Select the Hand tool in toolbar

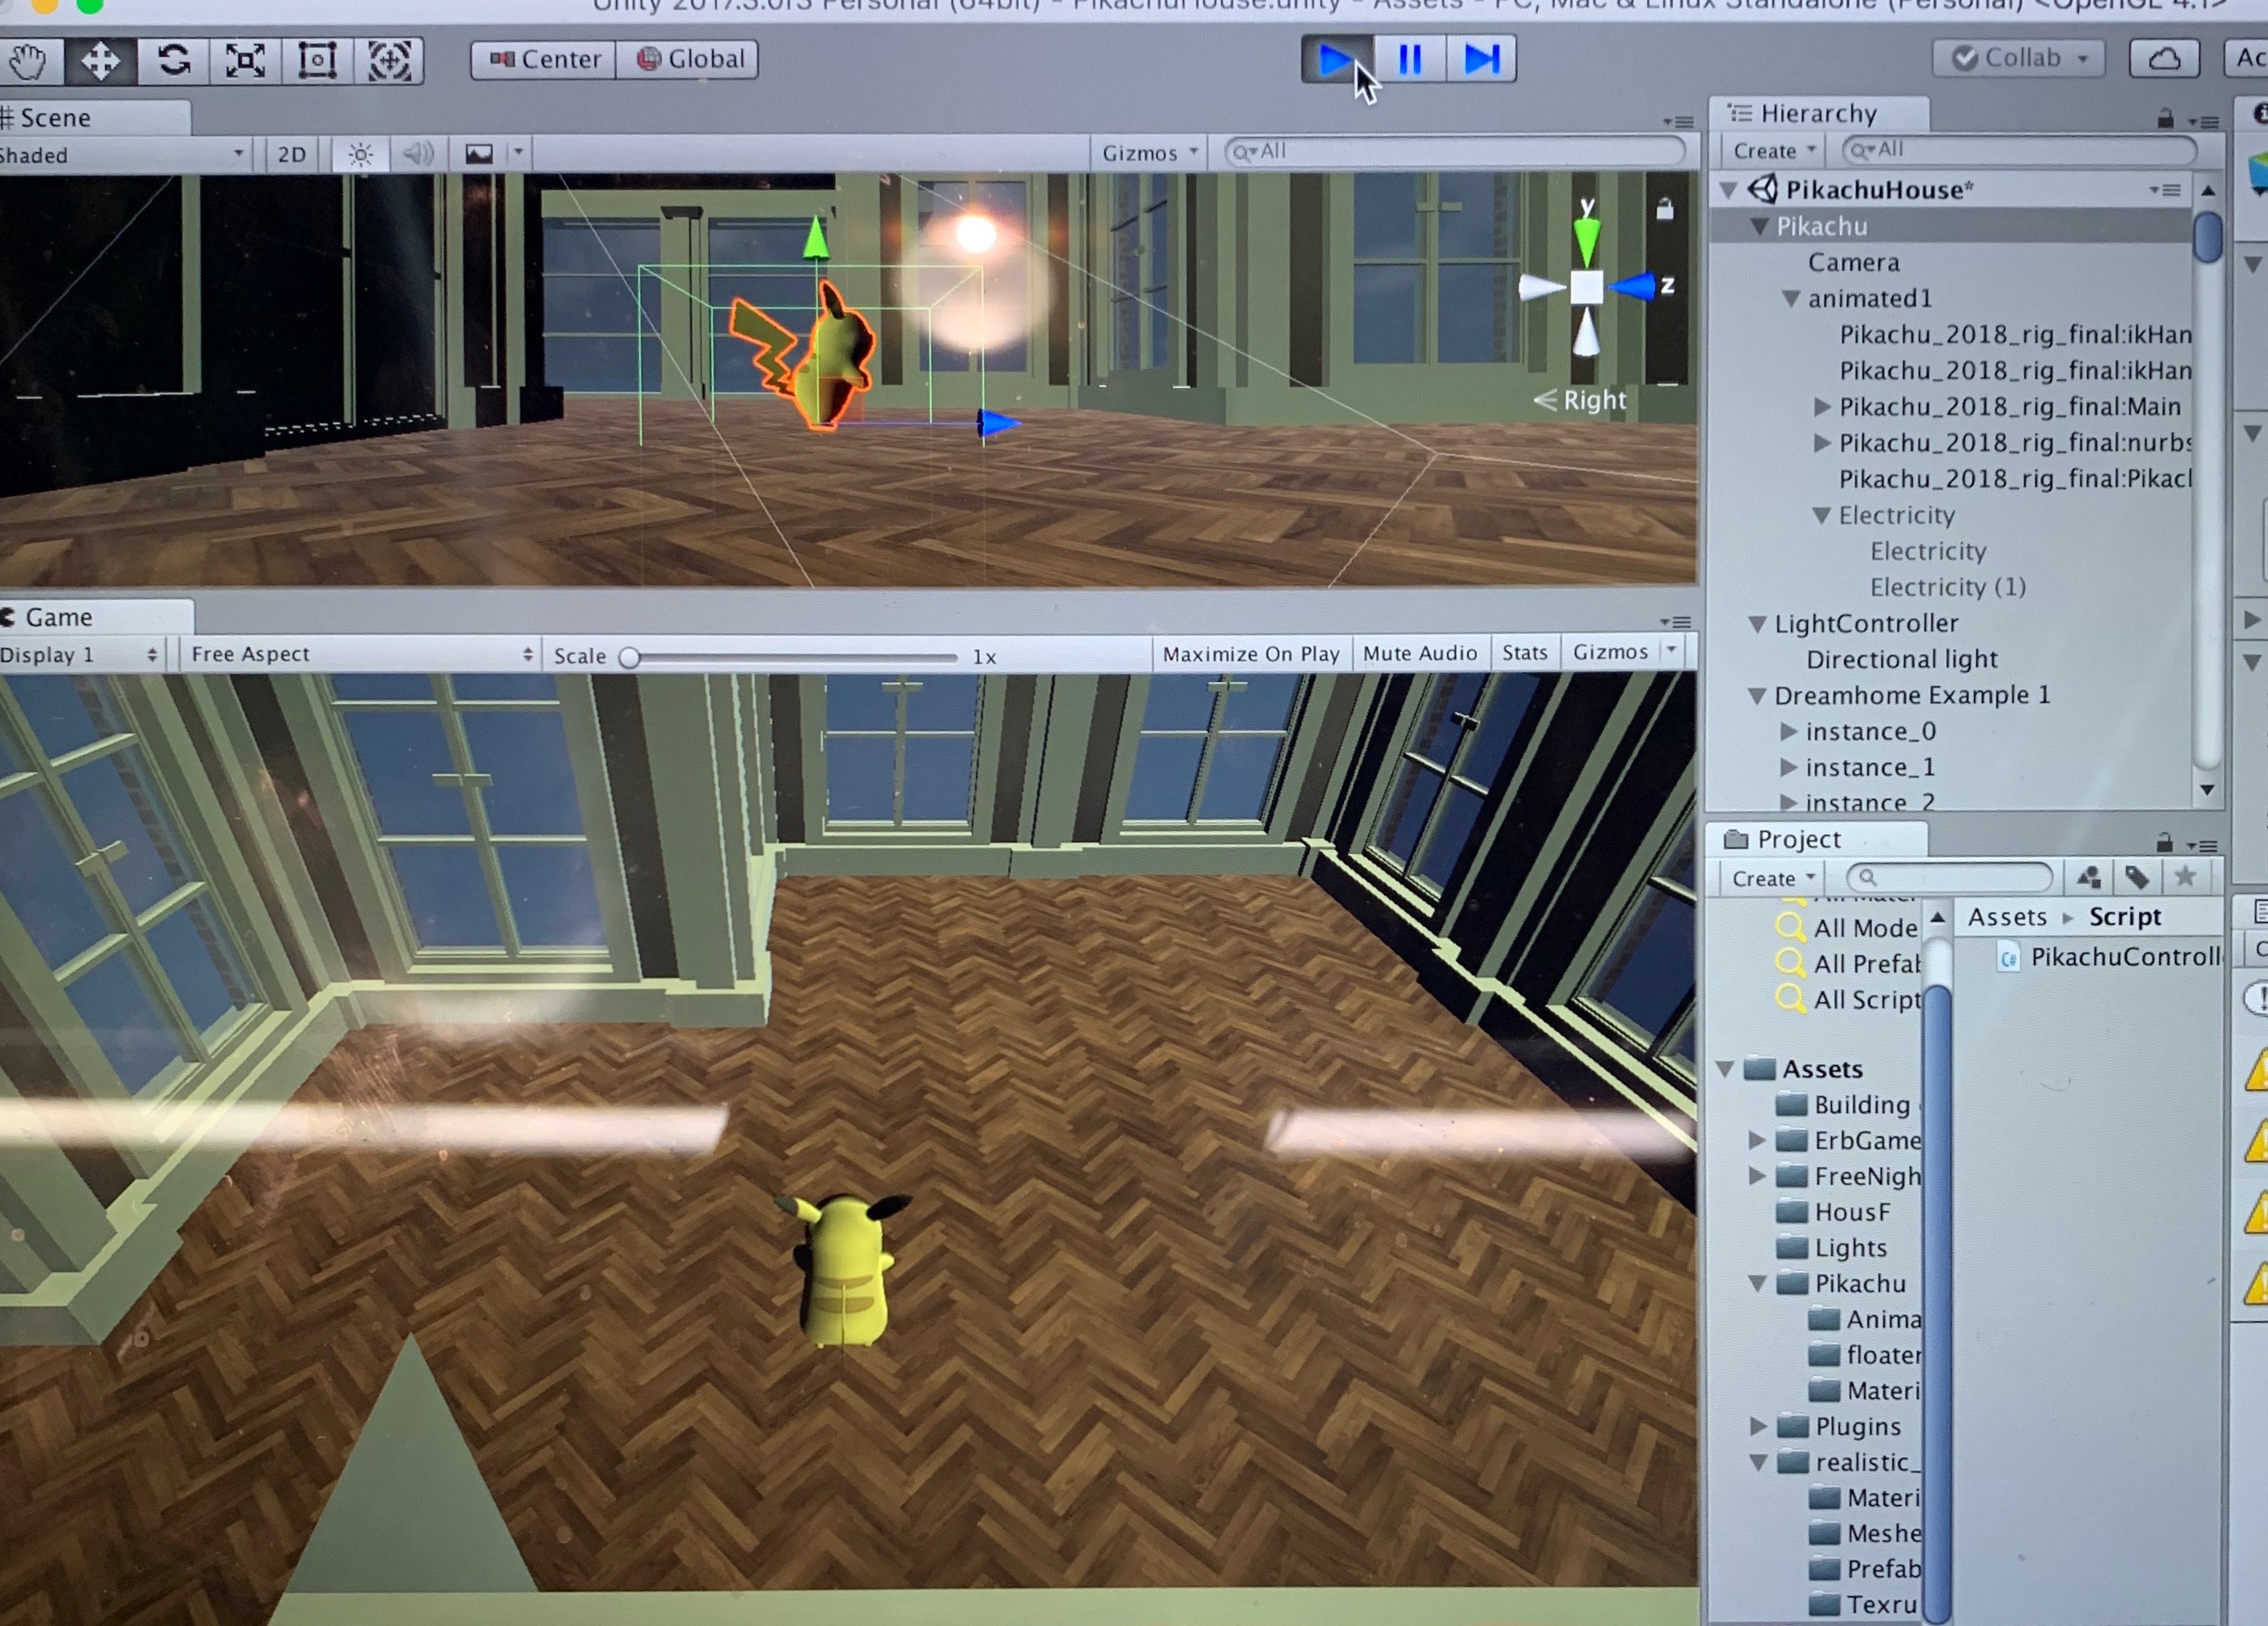(x=28, y=61)
